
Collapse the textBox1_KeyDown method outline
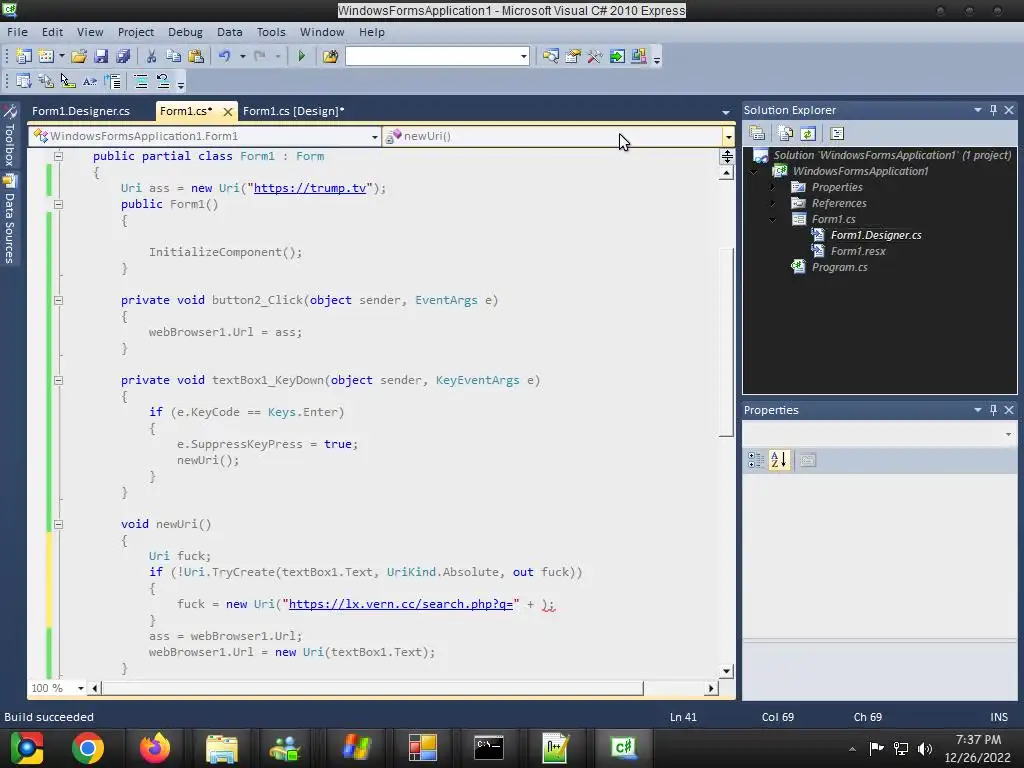[x=58, y=380]
